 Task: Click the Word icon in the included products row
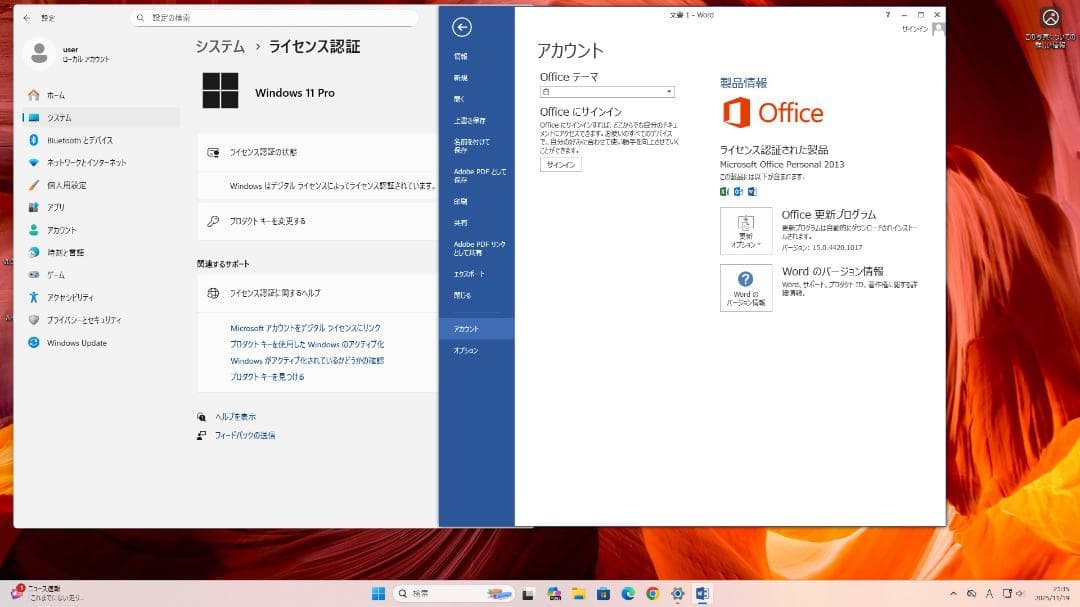point(753,190)
